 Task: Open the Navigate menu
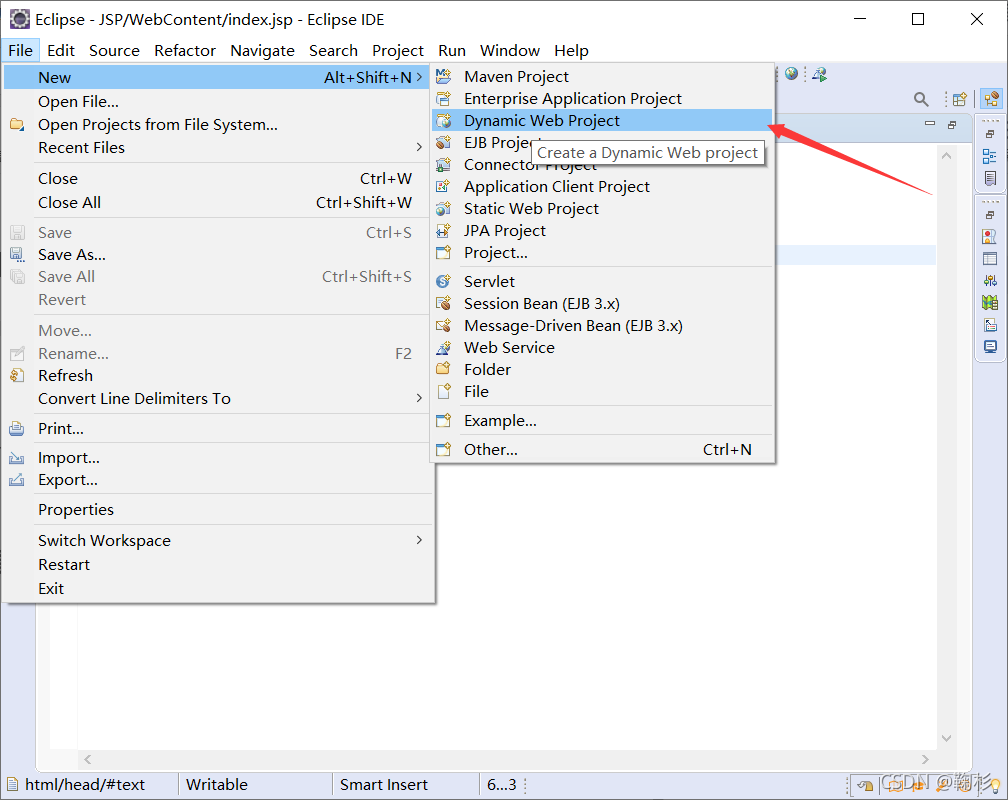click(x=262, y=50)
